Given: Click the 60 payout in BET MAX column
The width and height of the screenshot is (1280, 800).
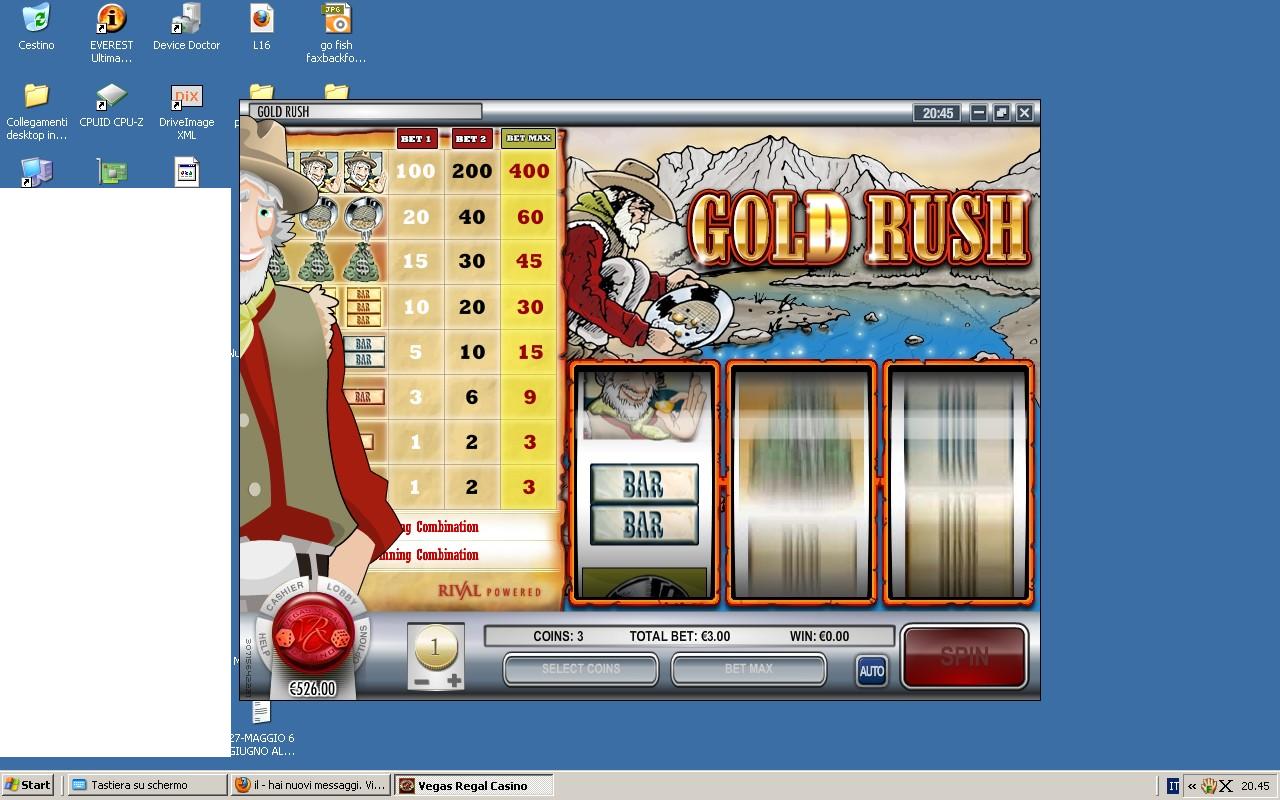Looking at the screenshot, I should click(x=529, y=216).
